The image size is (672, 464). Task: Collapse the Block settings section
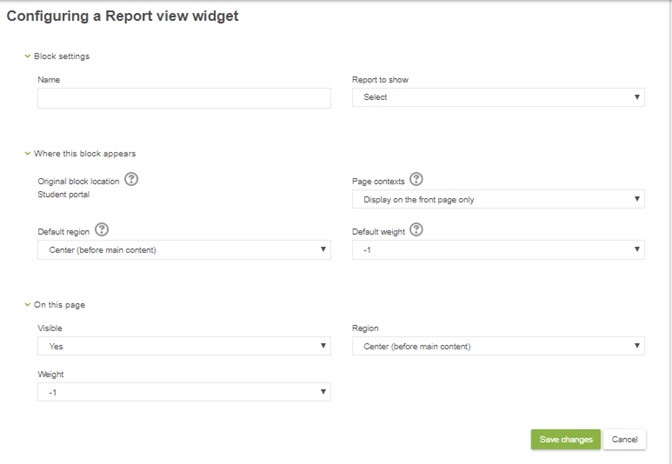28,56
